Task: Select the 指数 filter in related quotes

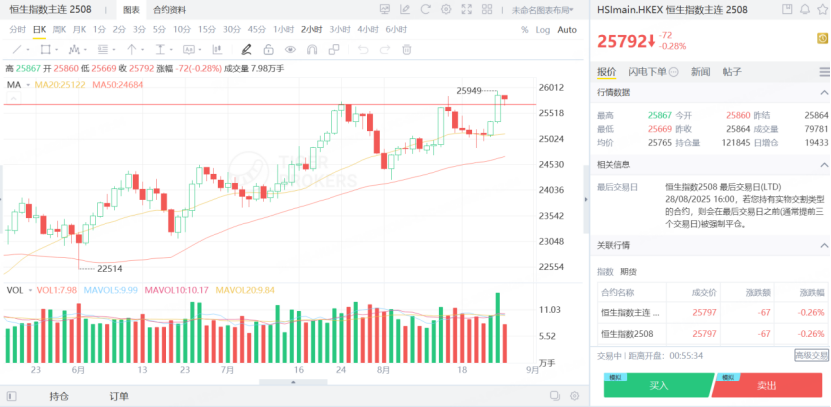Action: [605, 272]
